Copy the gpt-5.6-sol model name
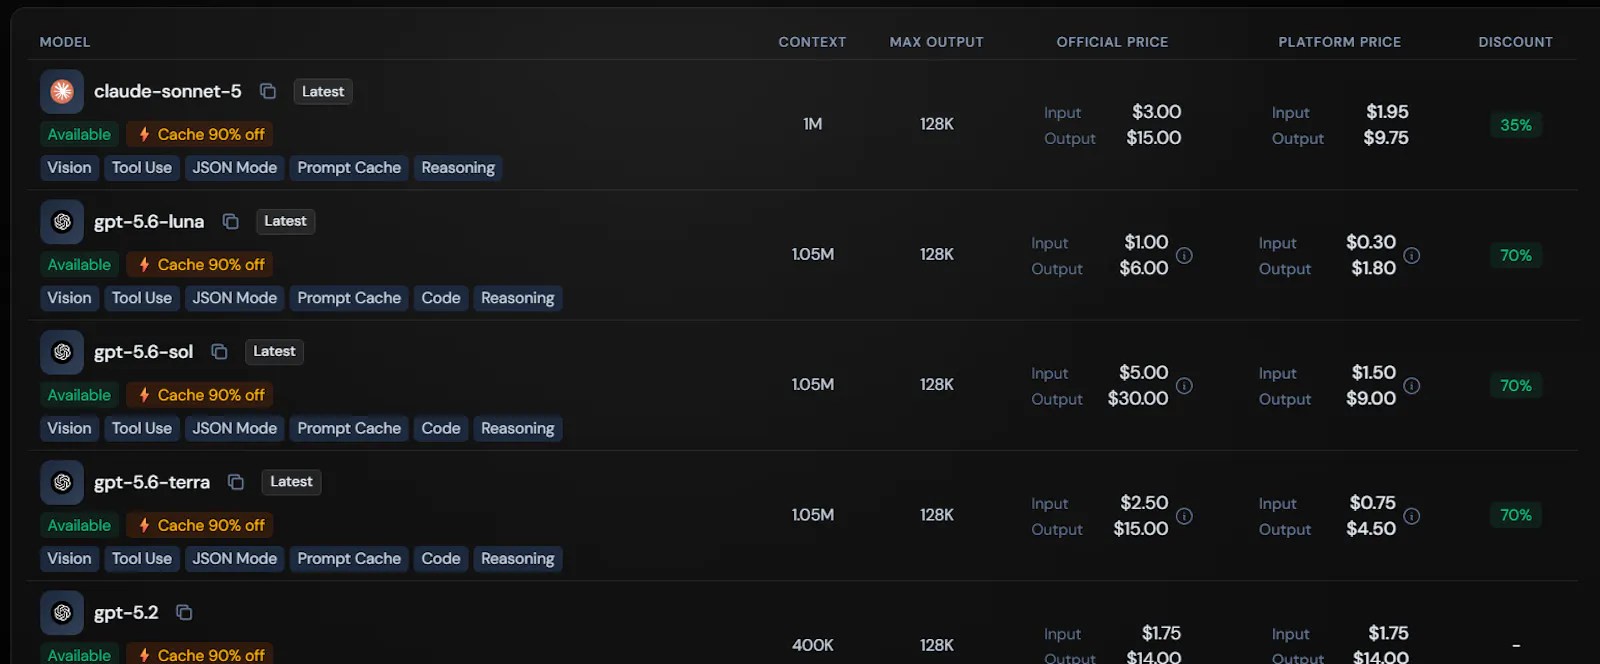This screenshot has height=664, width=1600. point(219,352)
